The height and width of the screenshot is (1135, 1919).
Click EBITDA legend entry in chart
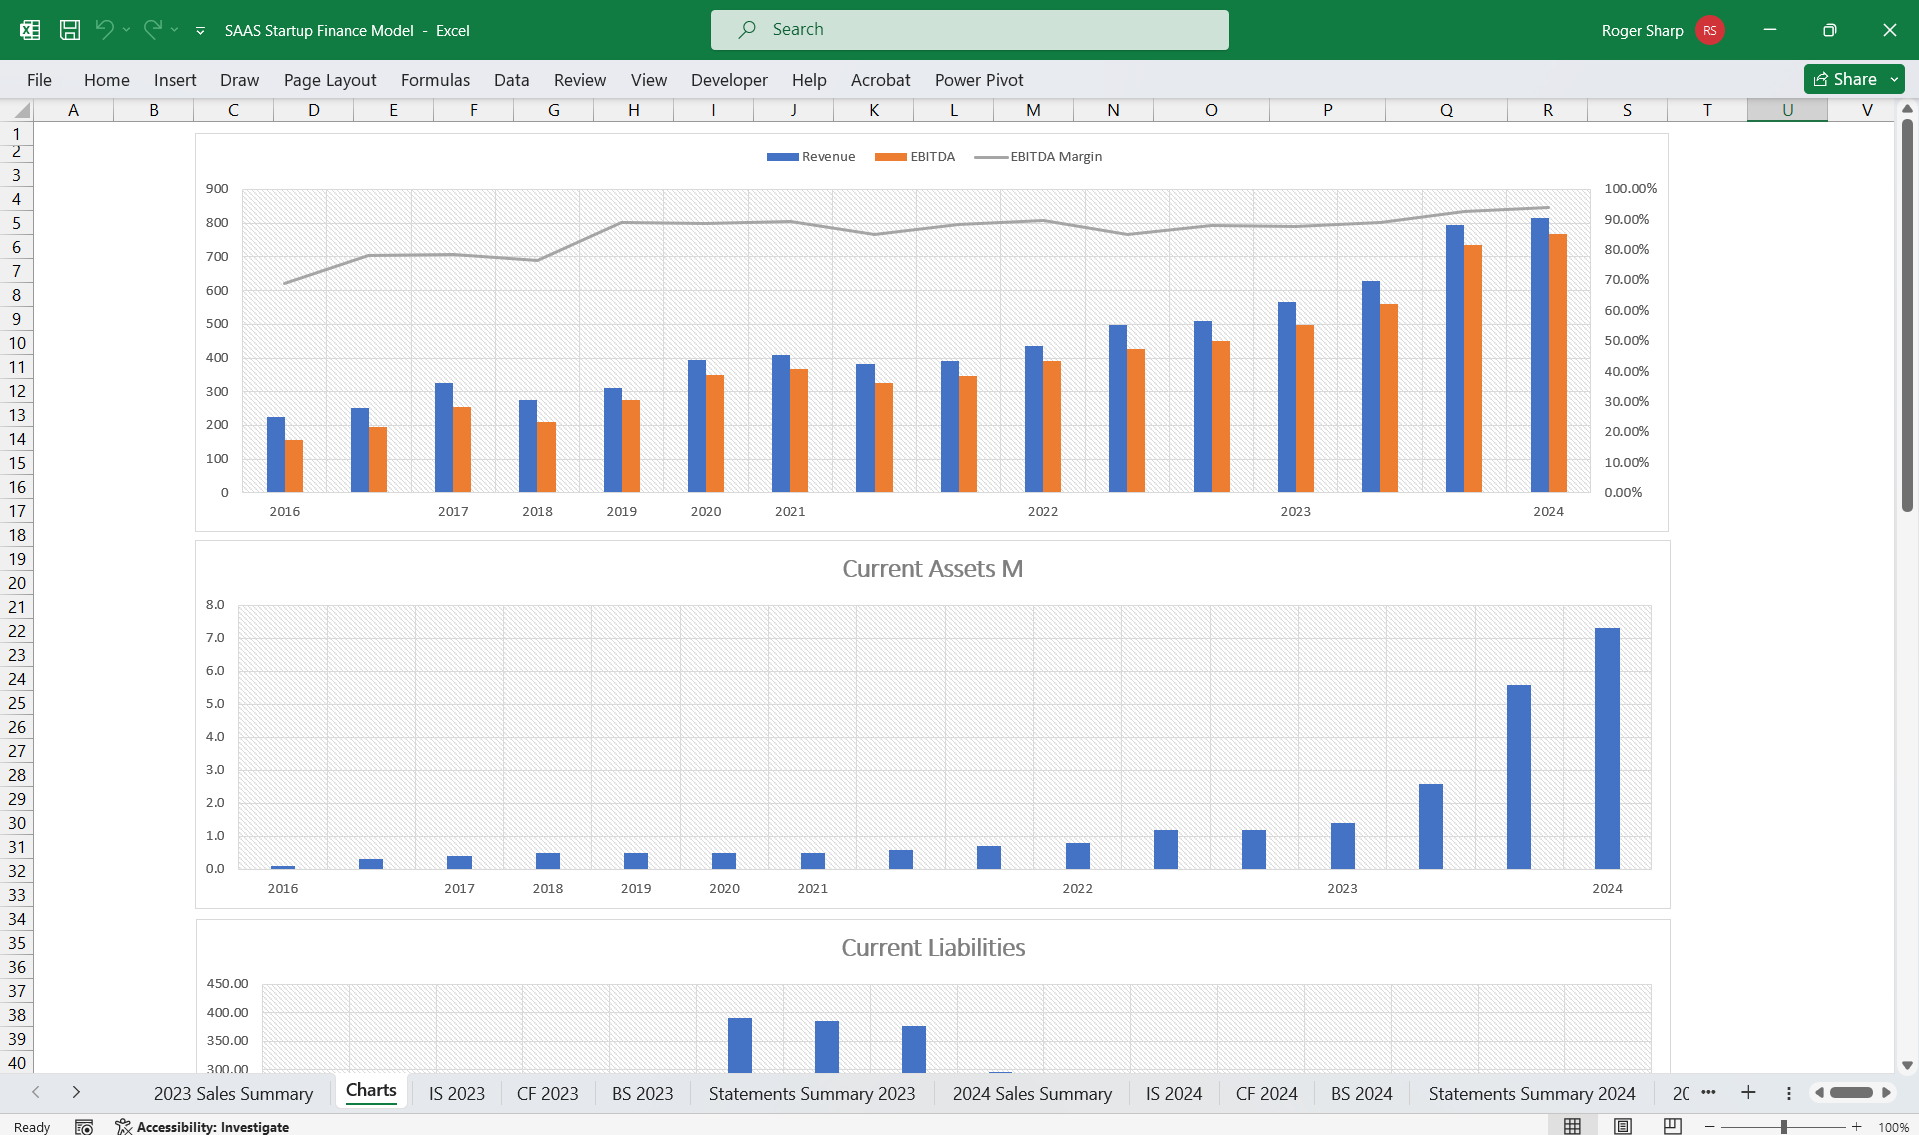point(915,157)
